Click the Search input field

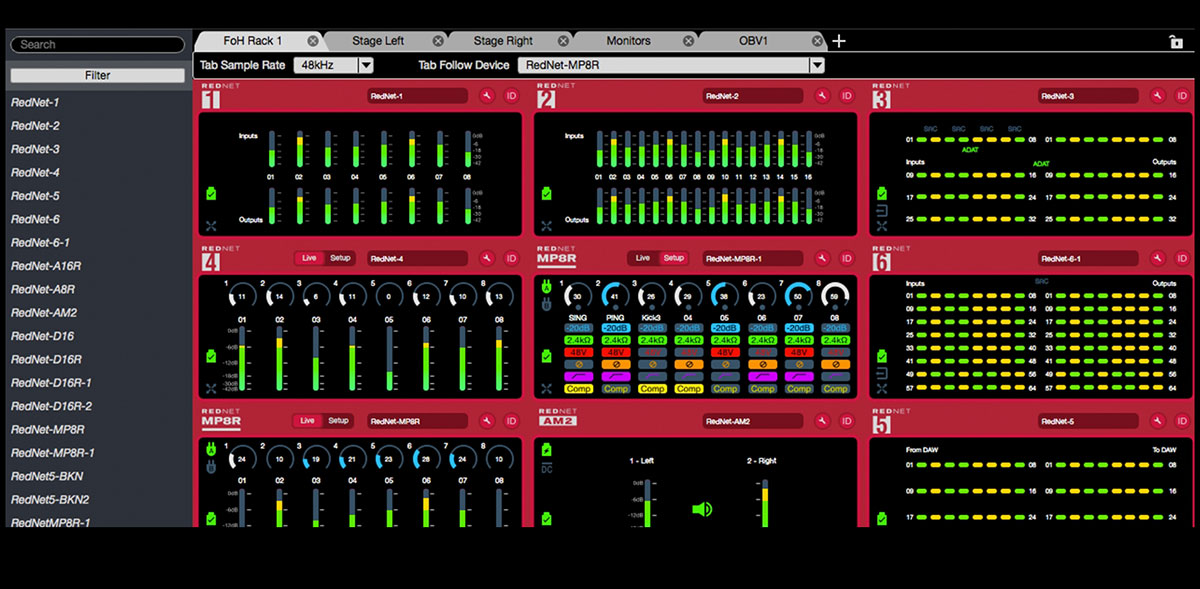[x=97, y=44]
